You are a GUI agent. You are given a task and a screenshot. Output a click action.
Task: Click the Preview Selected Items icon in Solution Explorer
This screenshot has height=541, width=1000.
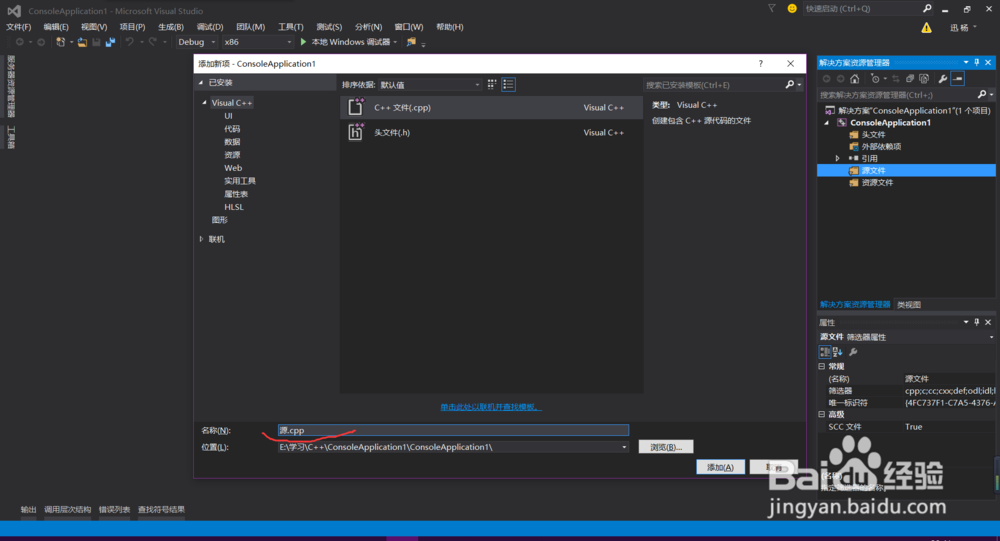click(958, 78)
